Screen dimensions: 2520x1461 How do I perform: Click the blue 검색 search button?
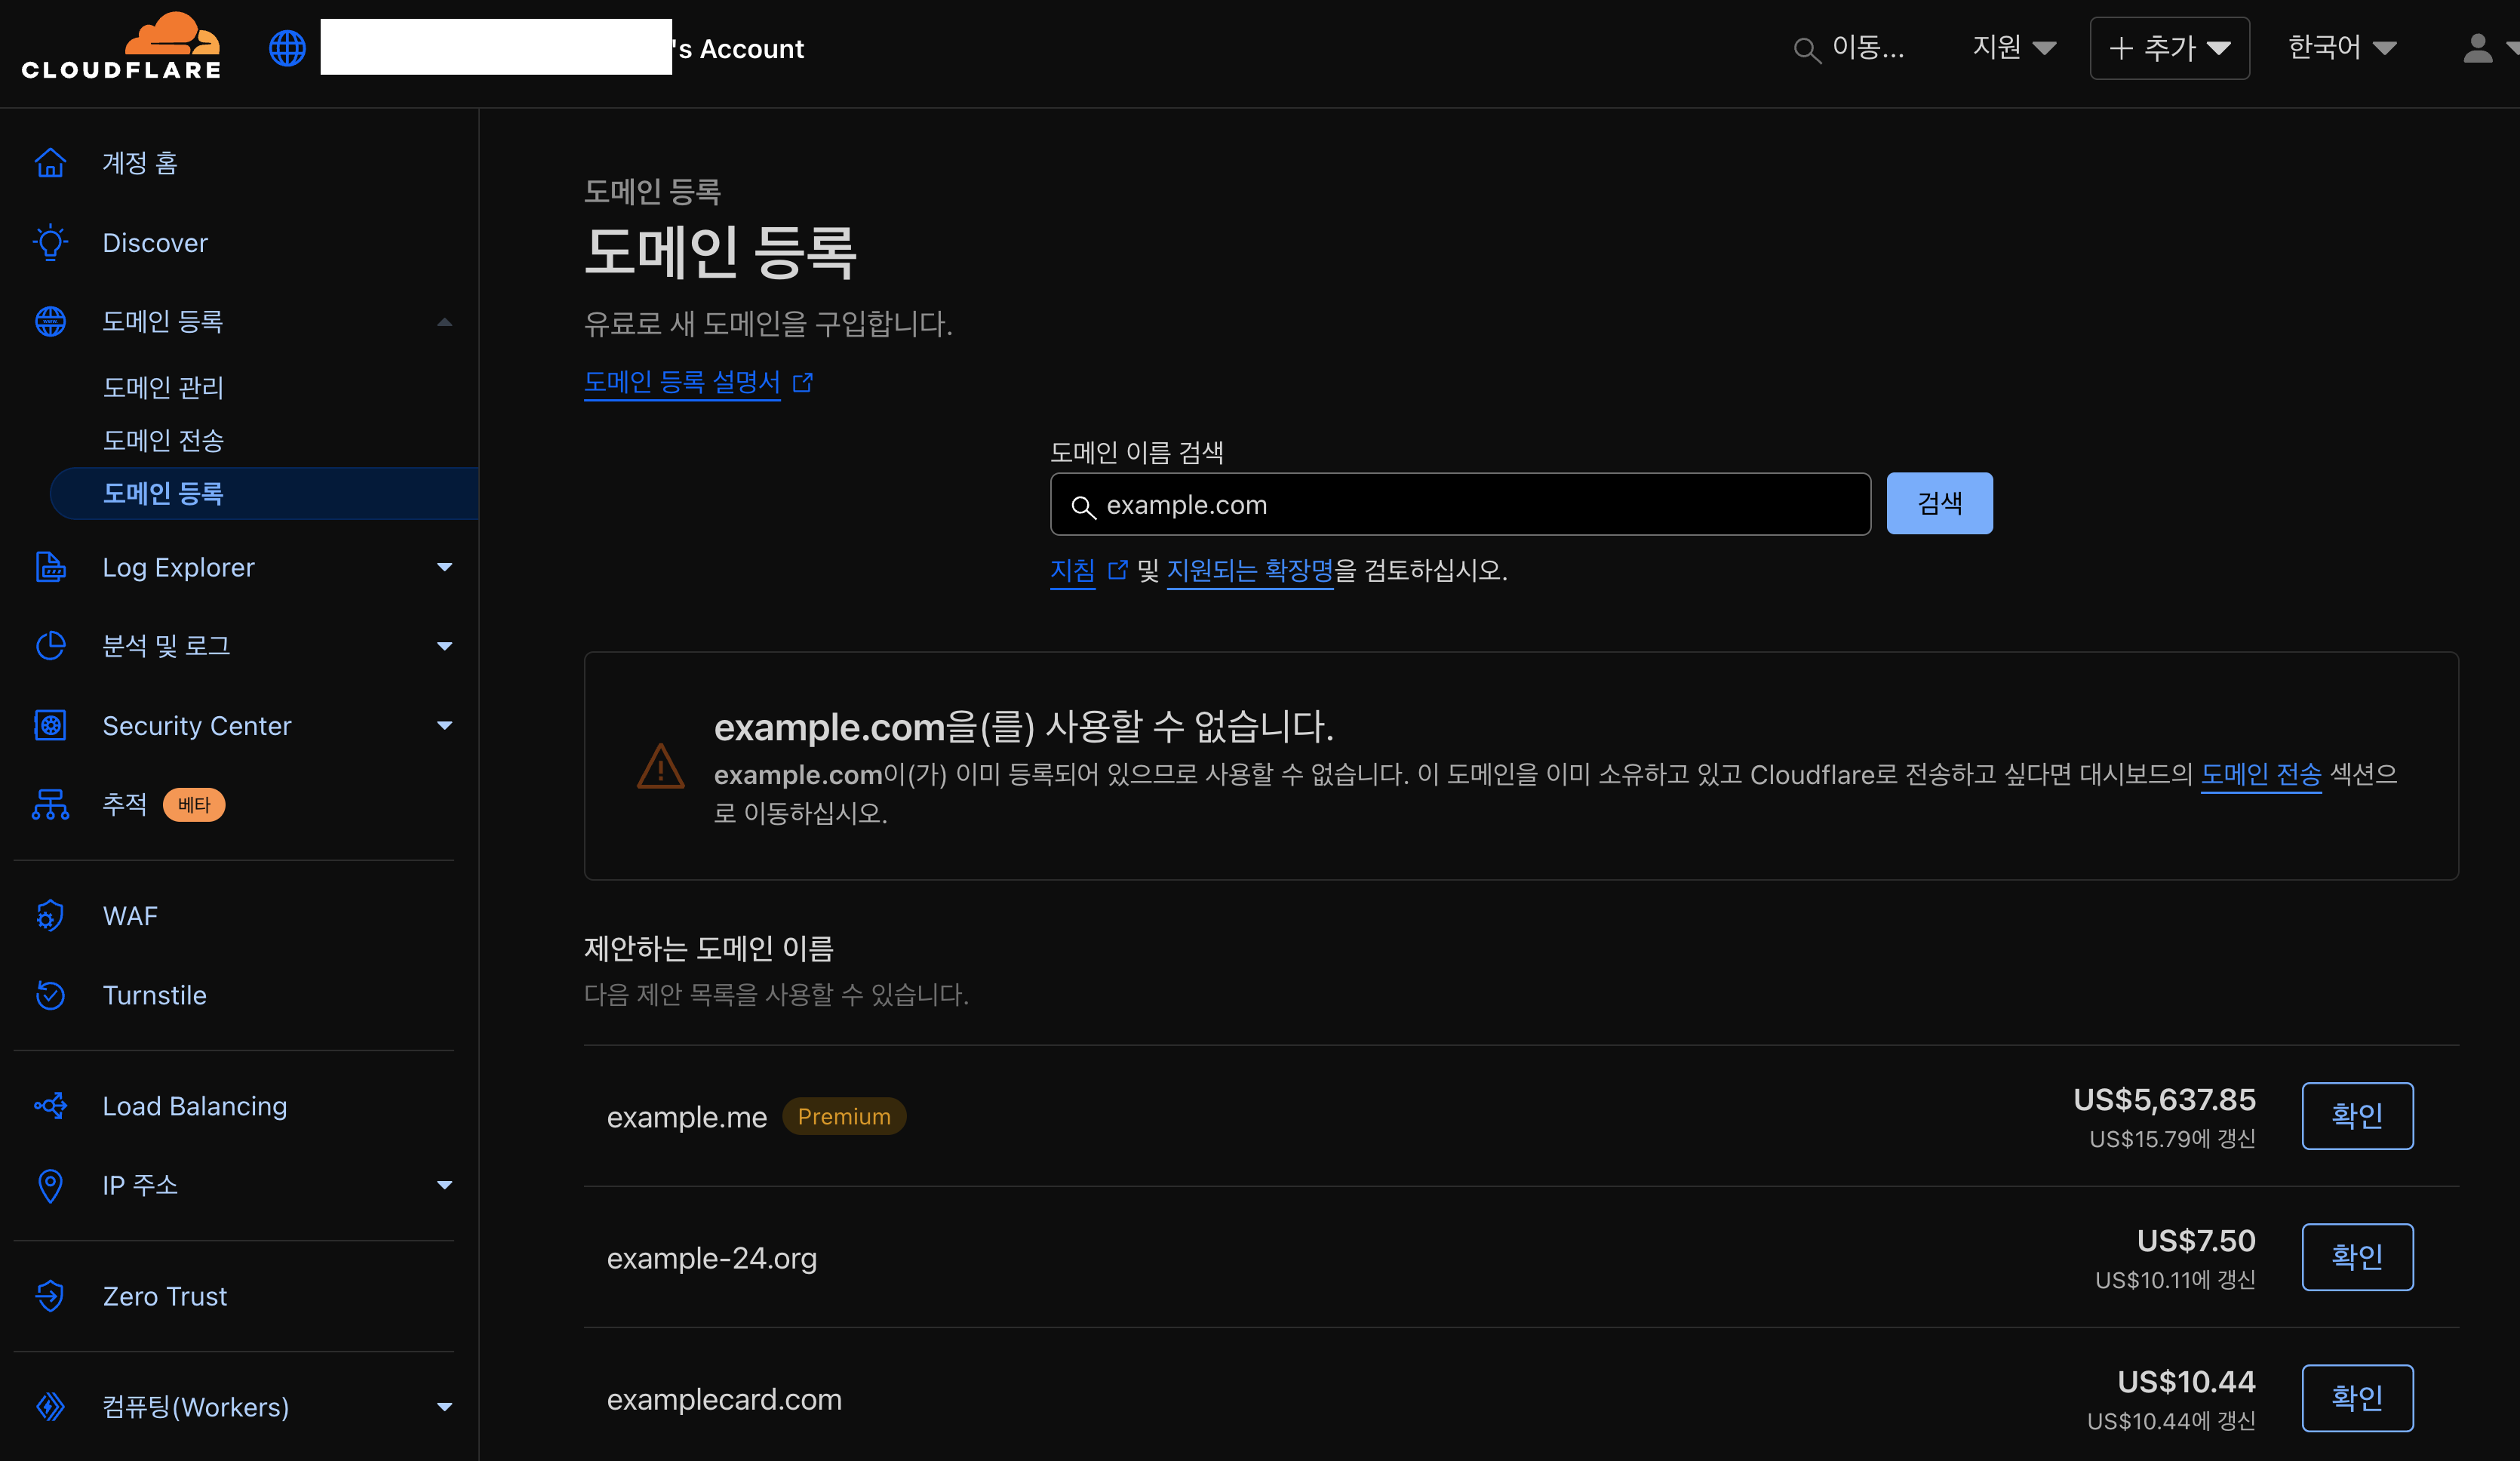[1938, 503]
